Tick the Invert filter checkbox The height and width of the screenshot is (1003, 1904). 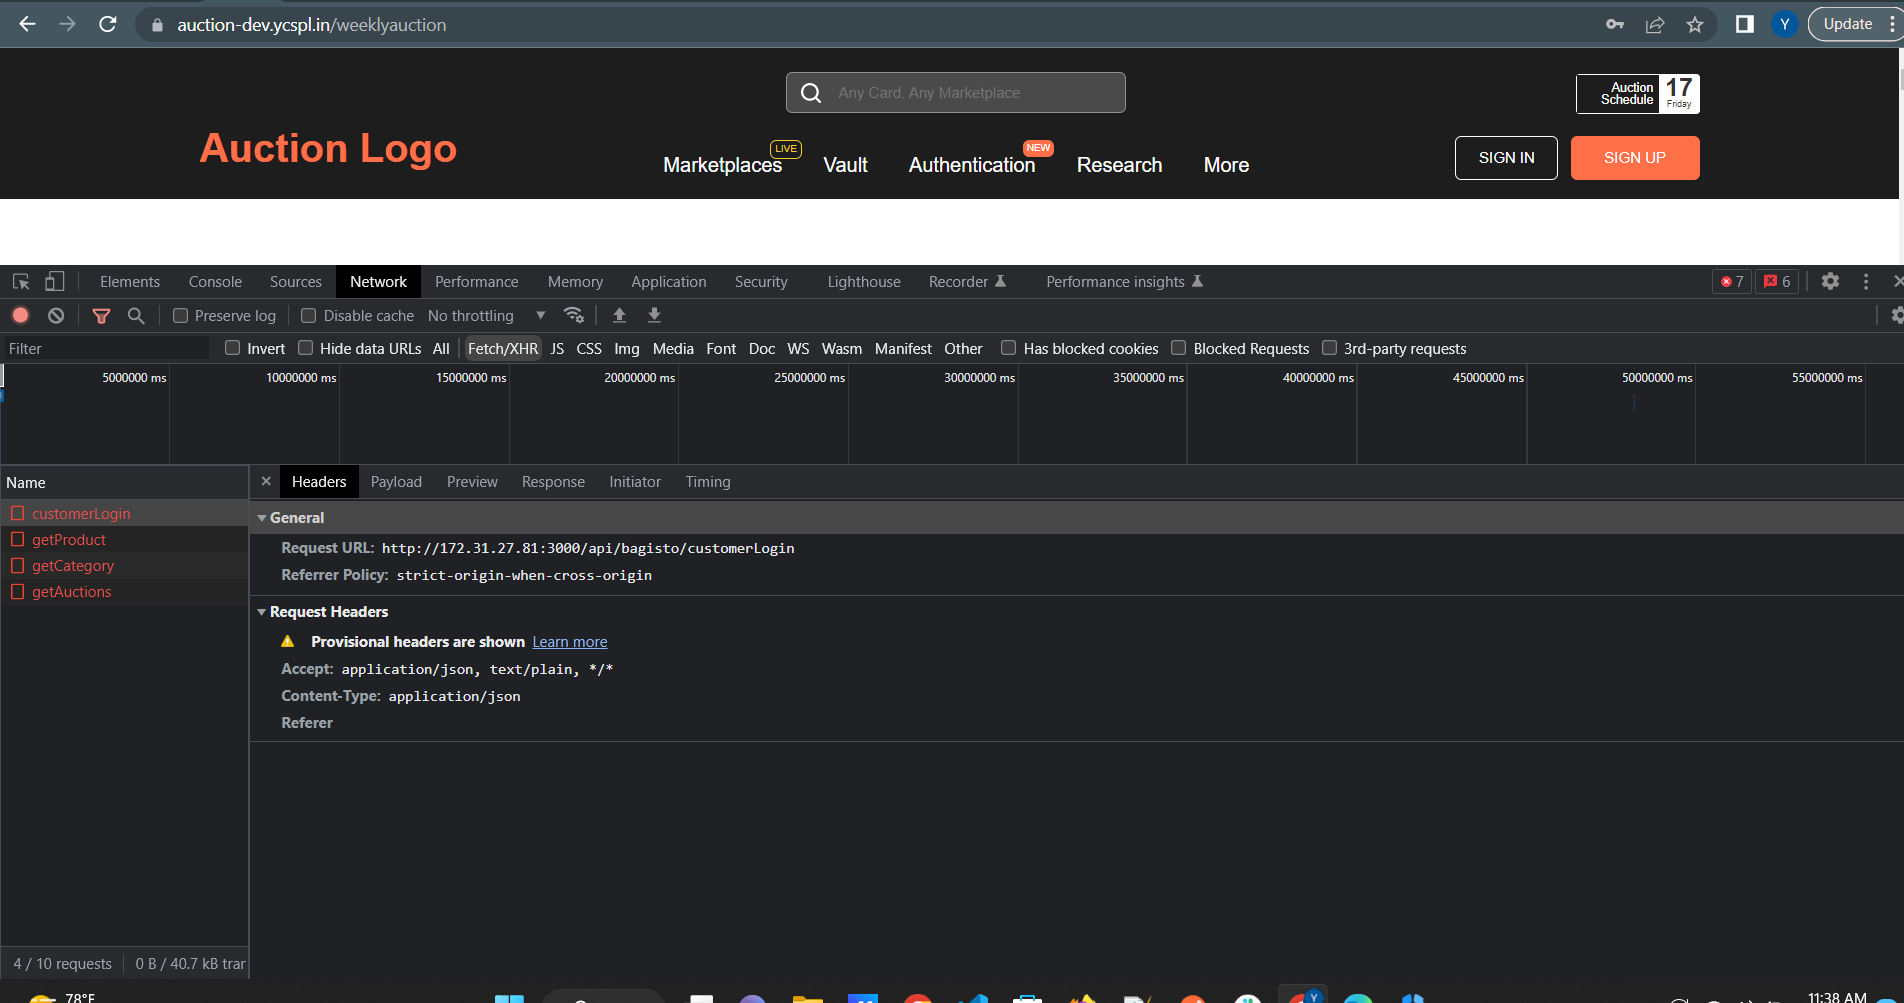click(233, 348)
